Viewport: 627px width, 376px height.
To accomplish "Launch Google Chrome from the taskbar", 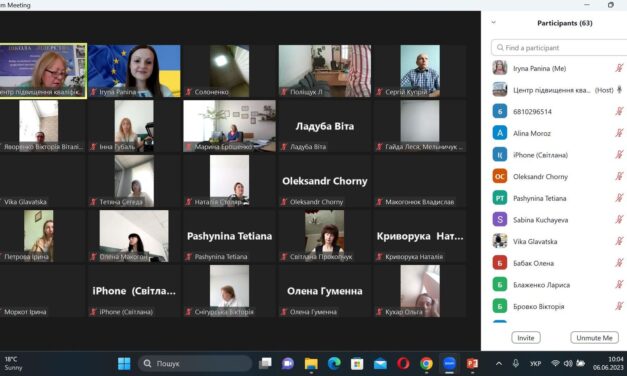I will click(x=426, y=364).
